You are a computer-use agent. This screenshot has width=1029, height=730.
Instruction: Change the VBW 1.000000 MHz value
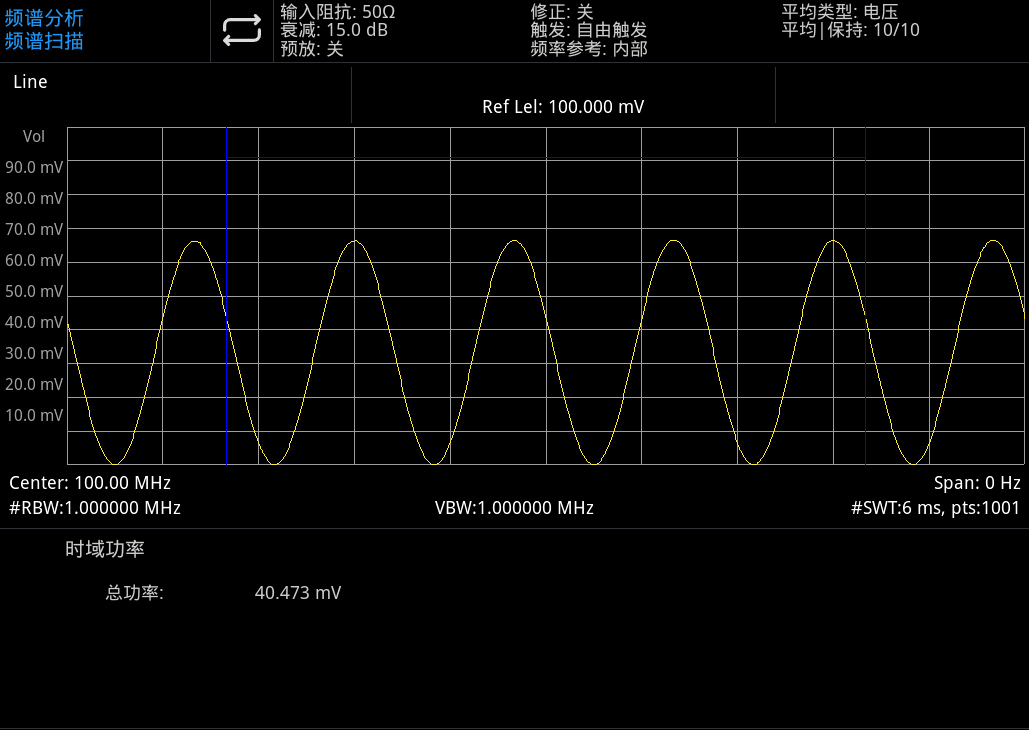(514, 508)
